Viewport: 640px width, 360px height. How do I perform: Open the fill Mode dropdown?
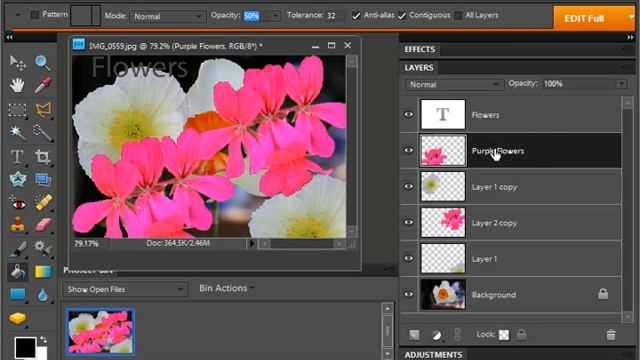(167, 16)
